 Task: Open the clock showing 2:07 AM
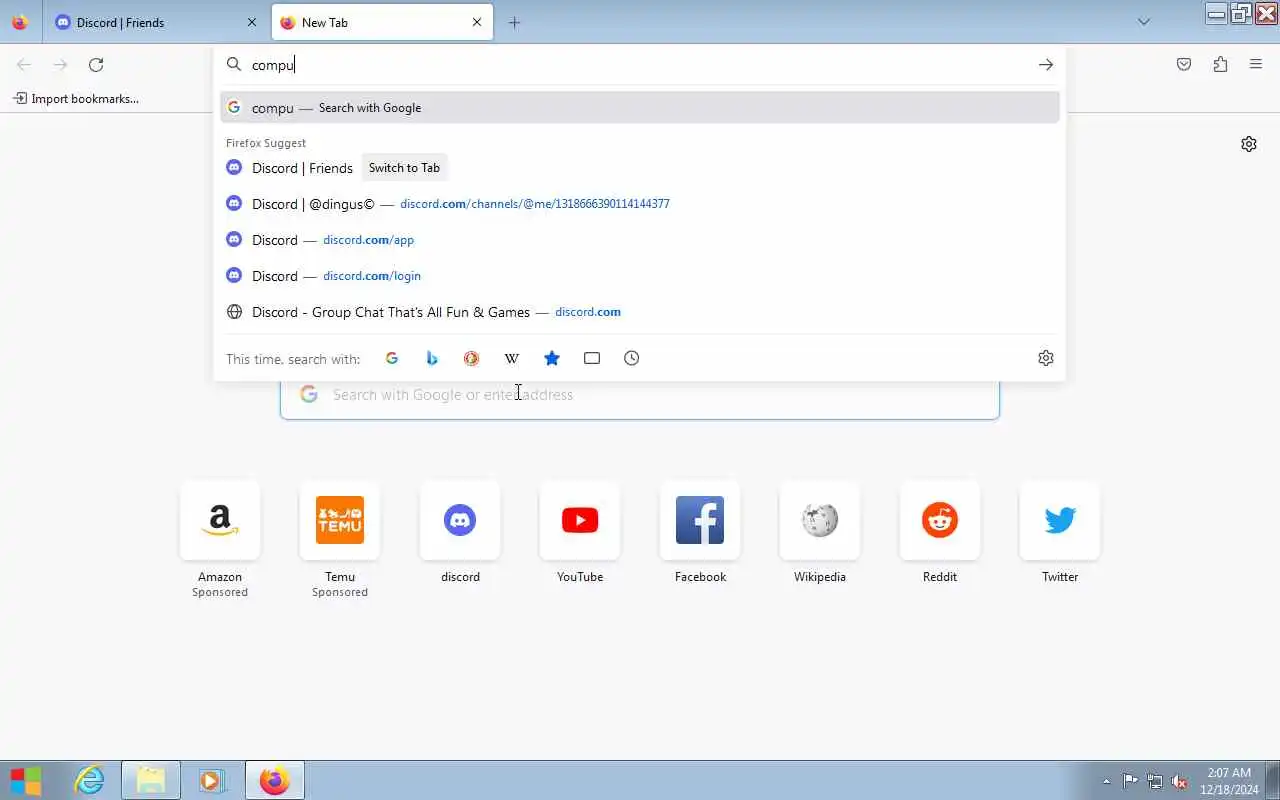(1229, 781)
